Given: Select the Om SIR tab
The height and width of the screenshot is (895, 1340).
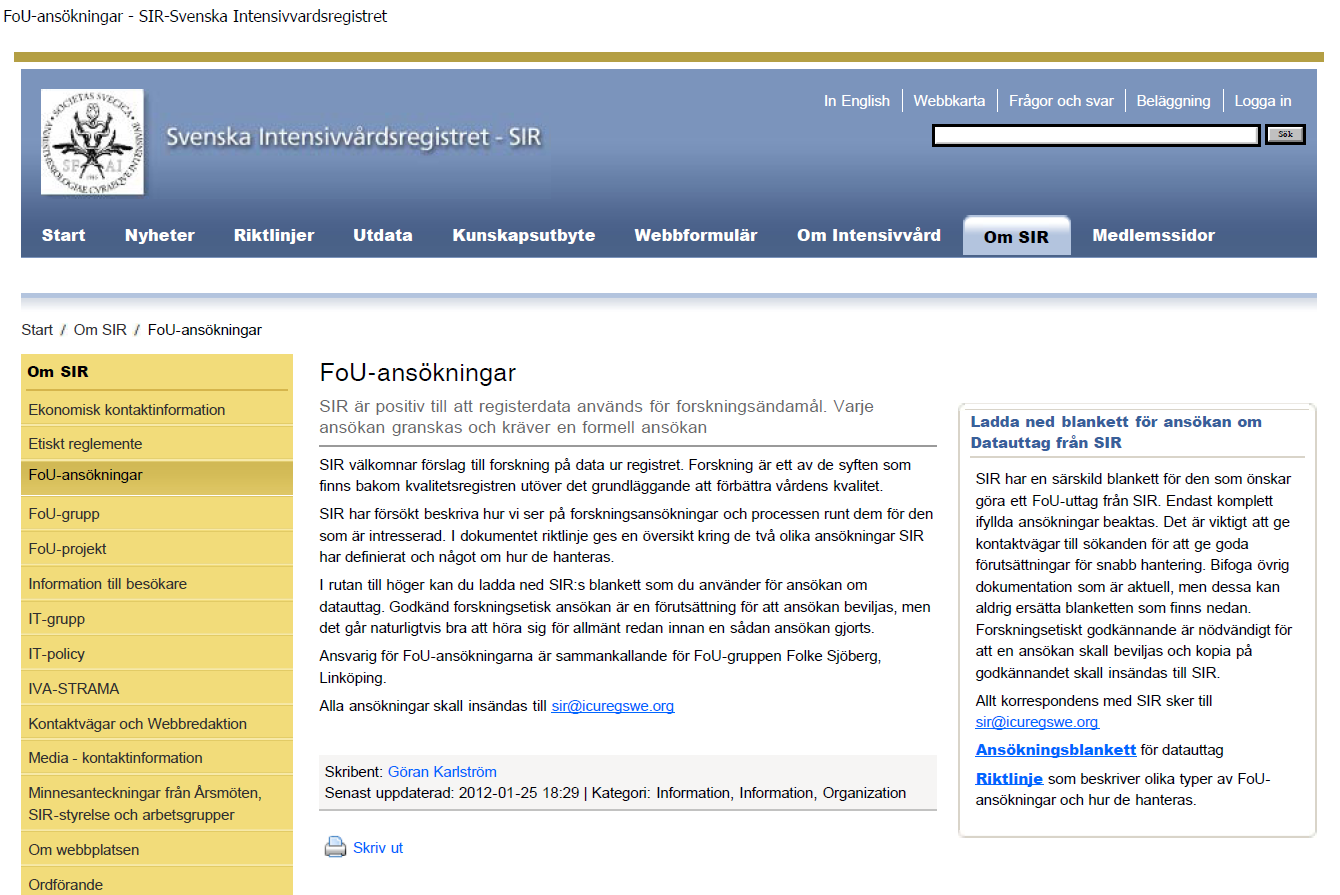Looking at the screenshot, I should [x=1016, y=237].
